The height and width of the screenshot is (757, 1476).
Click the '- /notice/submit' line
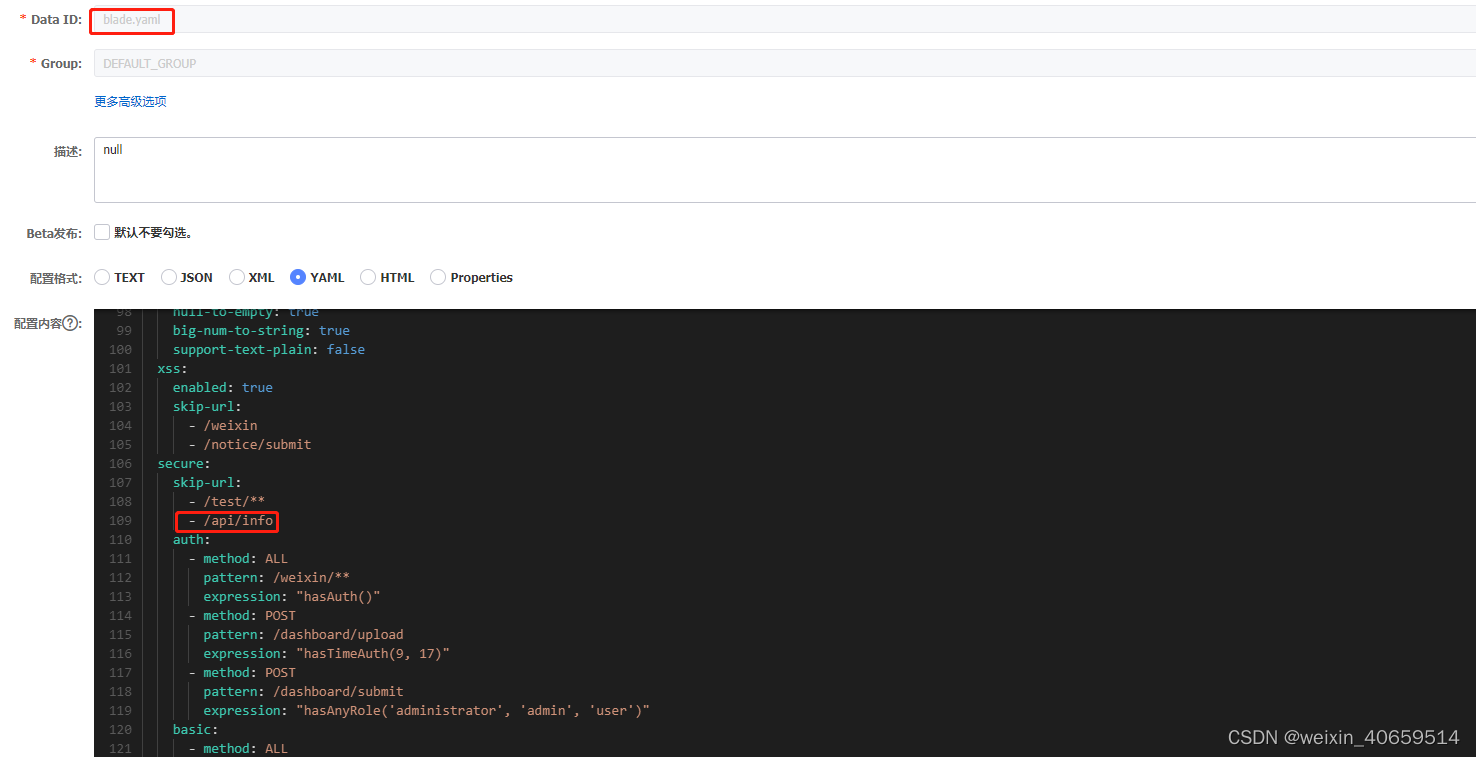[249, 444]
